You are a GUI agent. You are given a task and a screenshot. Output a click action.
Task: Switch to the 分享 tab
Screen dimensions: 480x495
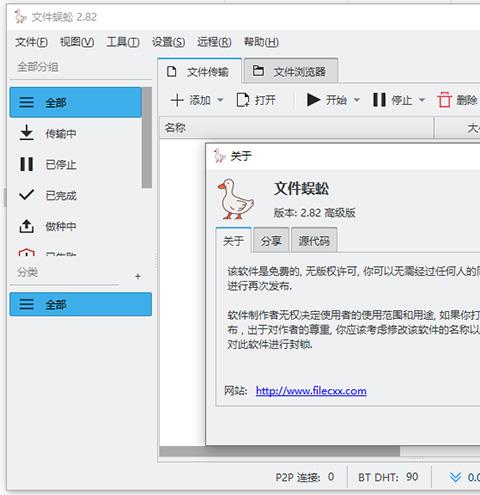click(x=271, y=240)
